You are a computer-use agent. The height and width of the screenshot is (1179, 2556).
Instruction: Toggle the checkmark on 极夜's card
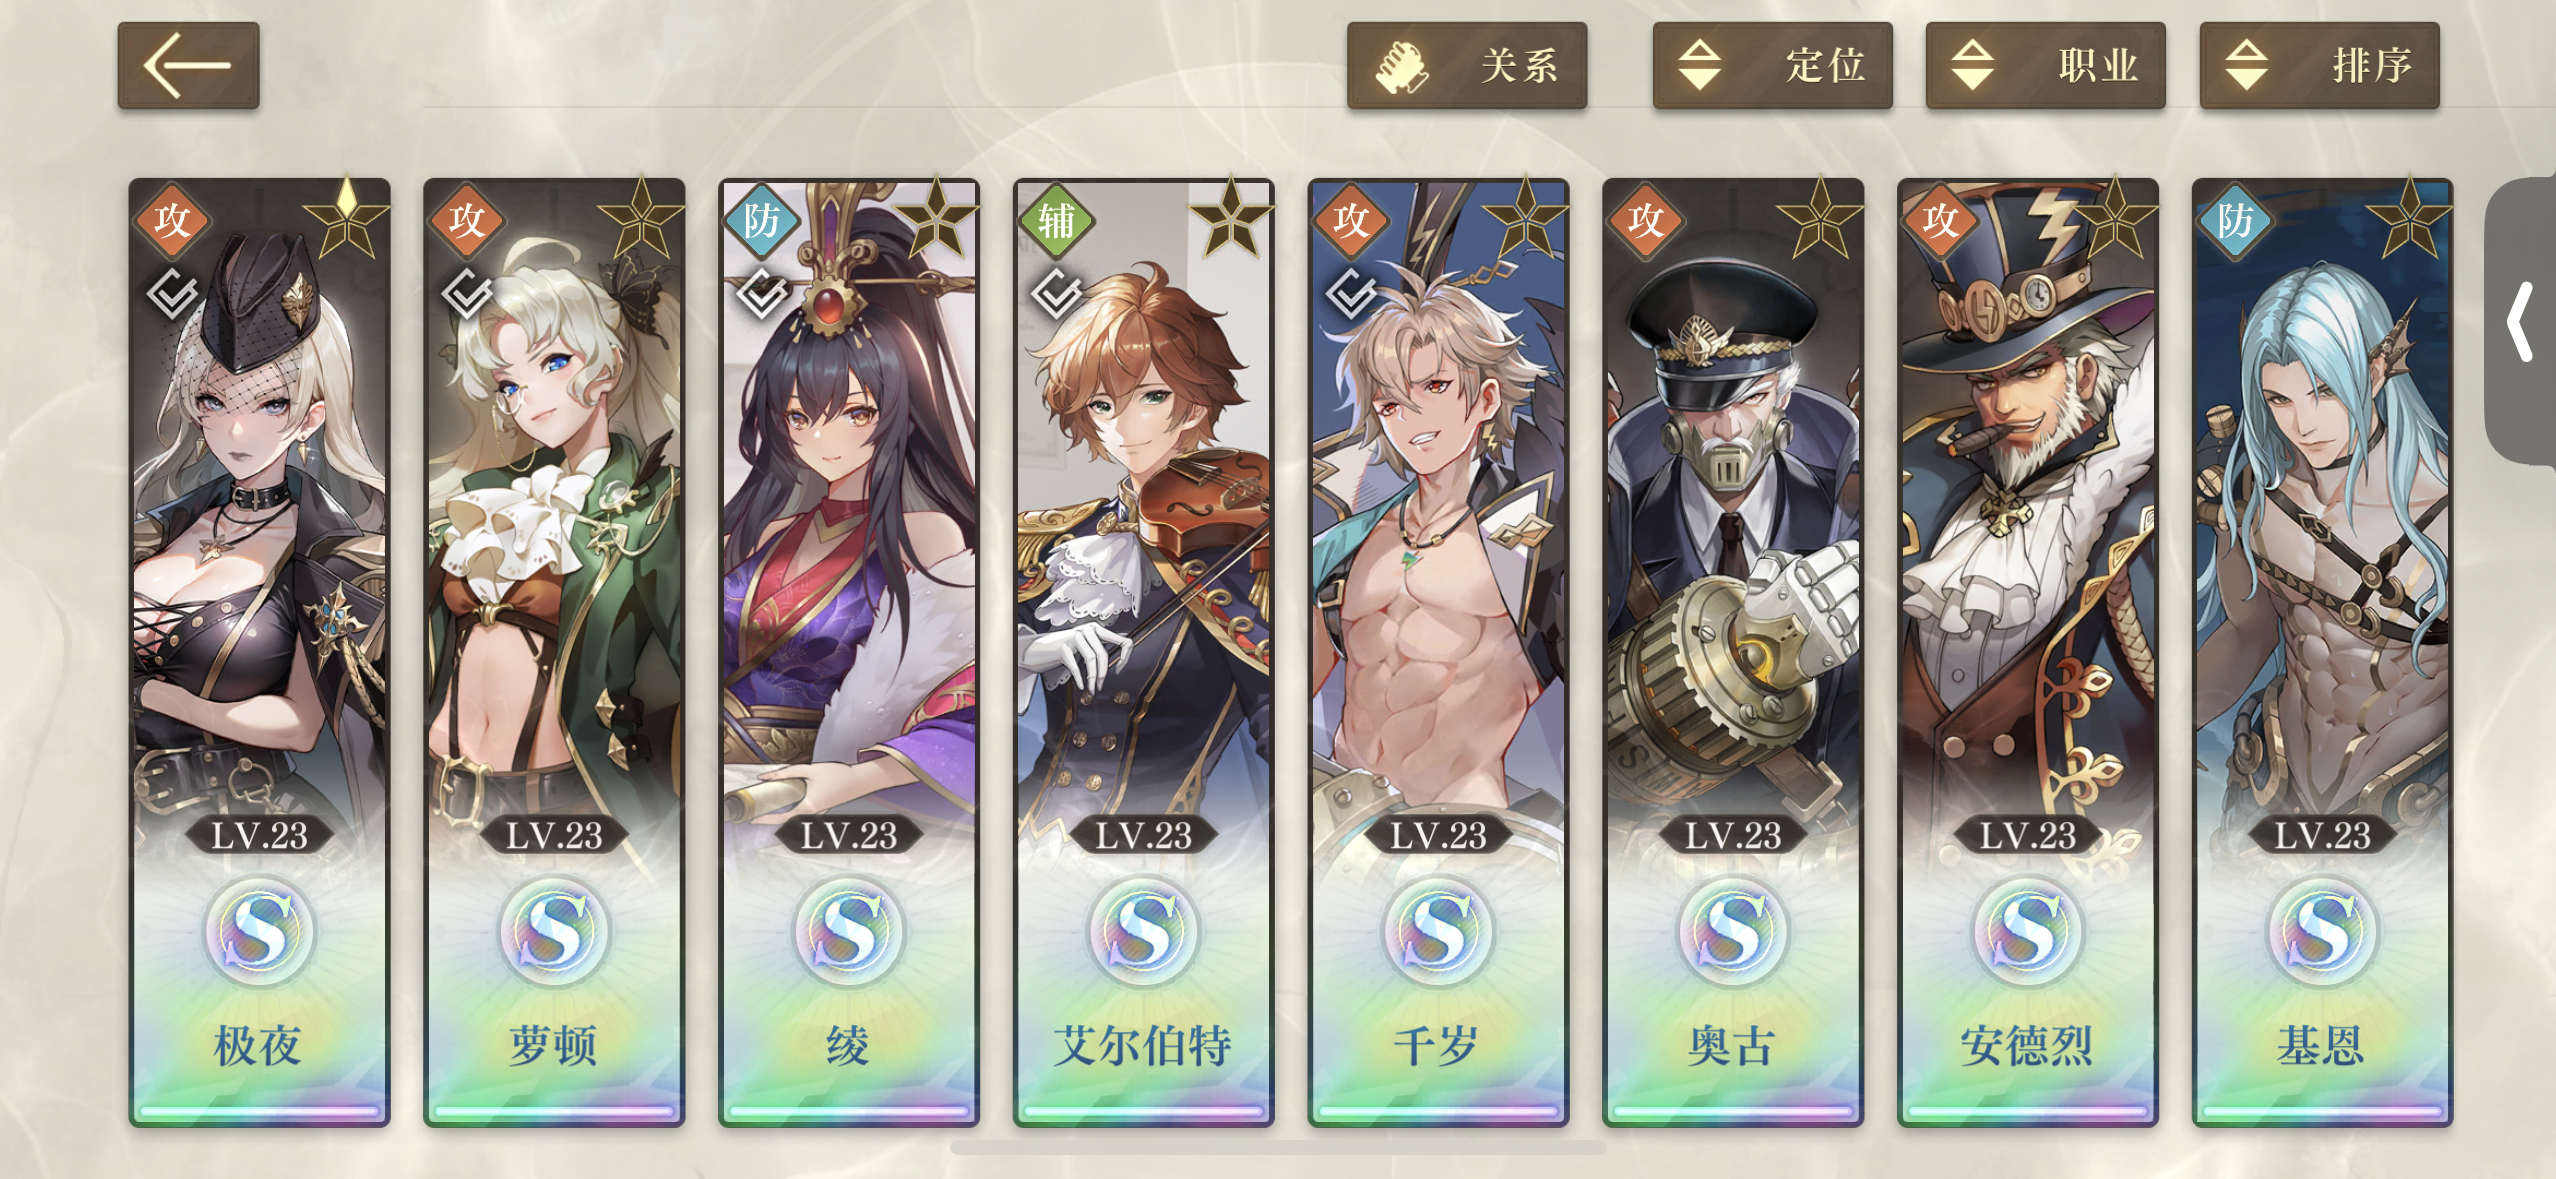pyautogui.click(x=174, y=293)
